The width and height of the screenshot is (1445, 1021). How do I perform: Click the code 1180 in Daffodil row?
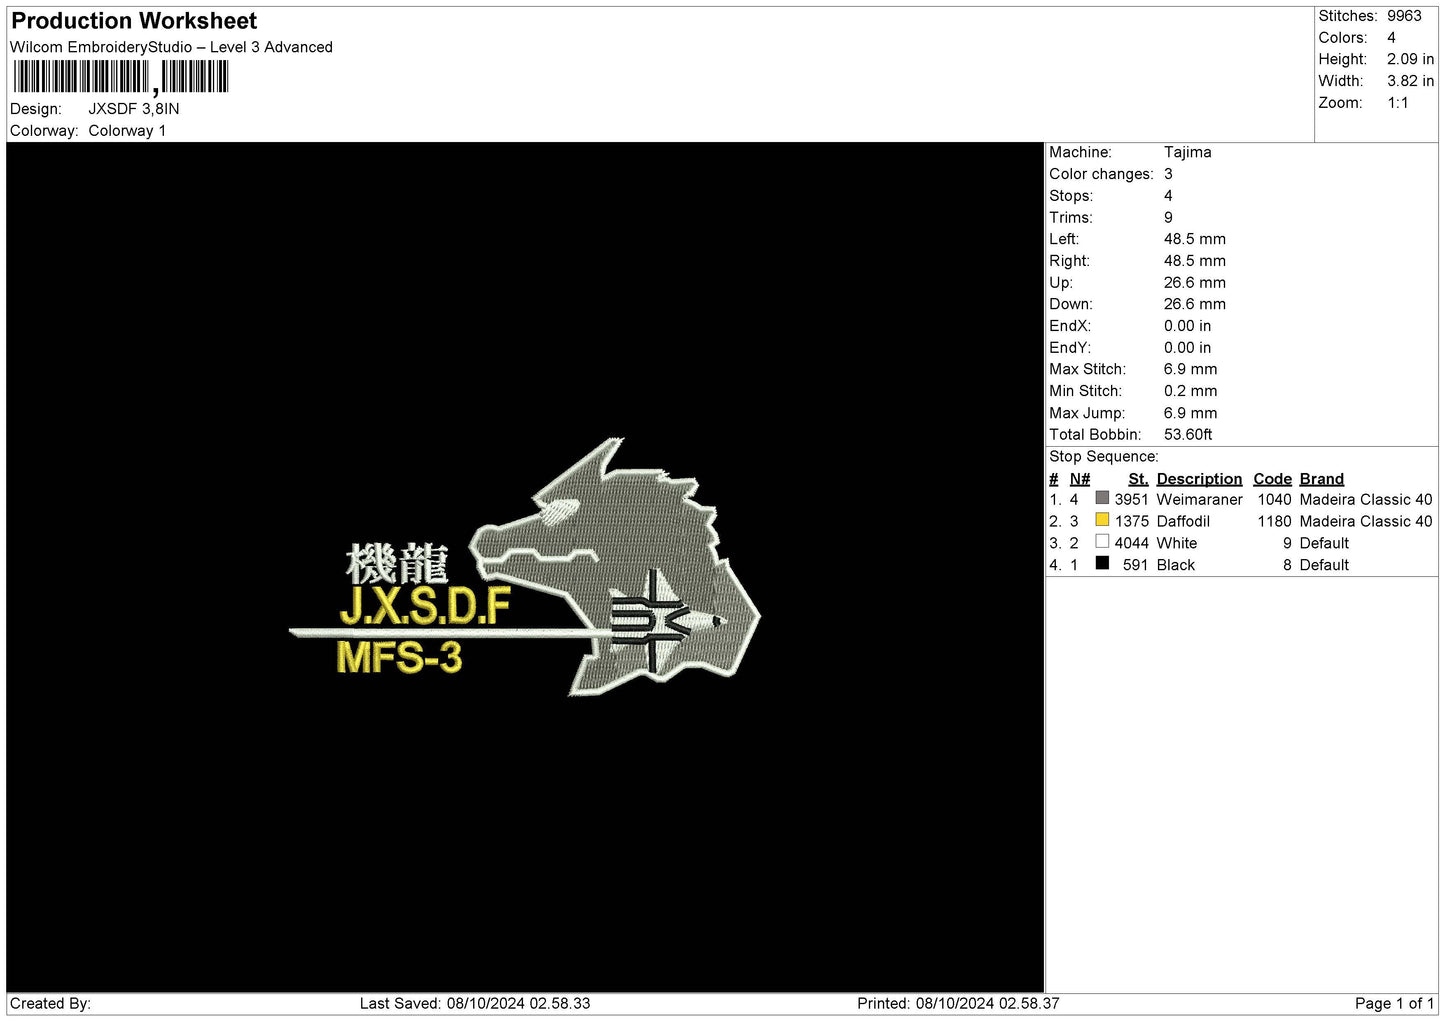tap(1274, 521)
